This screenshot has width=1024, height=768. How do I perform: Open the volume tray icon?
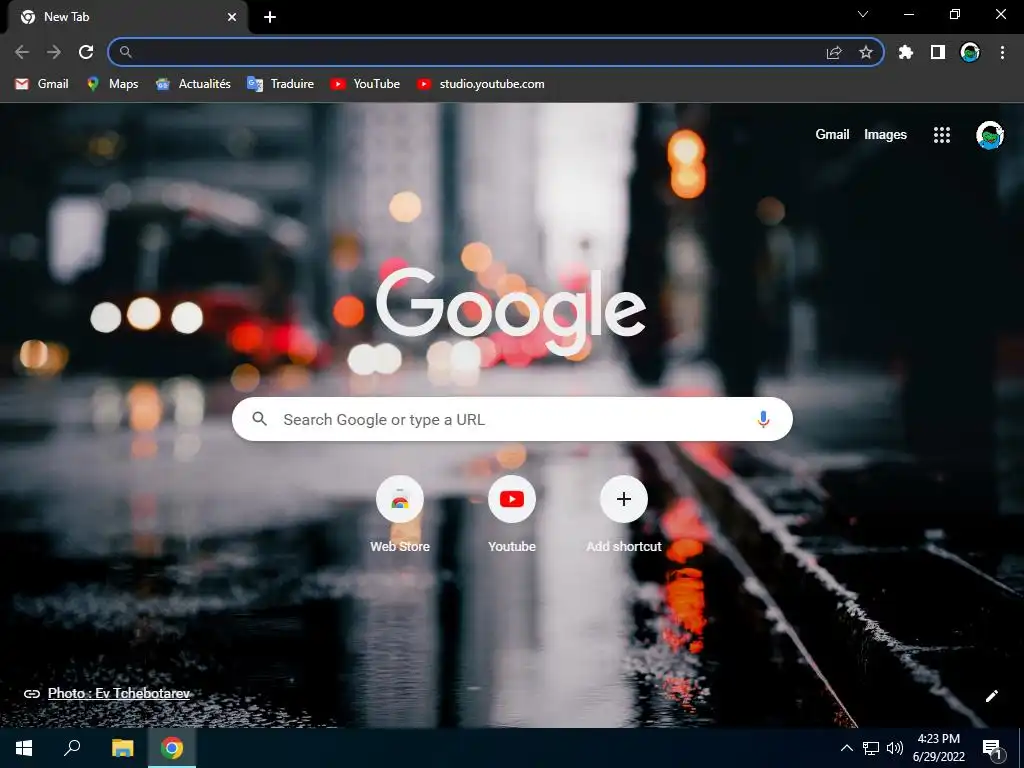point(895,748)
